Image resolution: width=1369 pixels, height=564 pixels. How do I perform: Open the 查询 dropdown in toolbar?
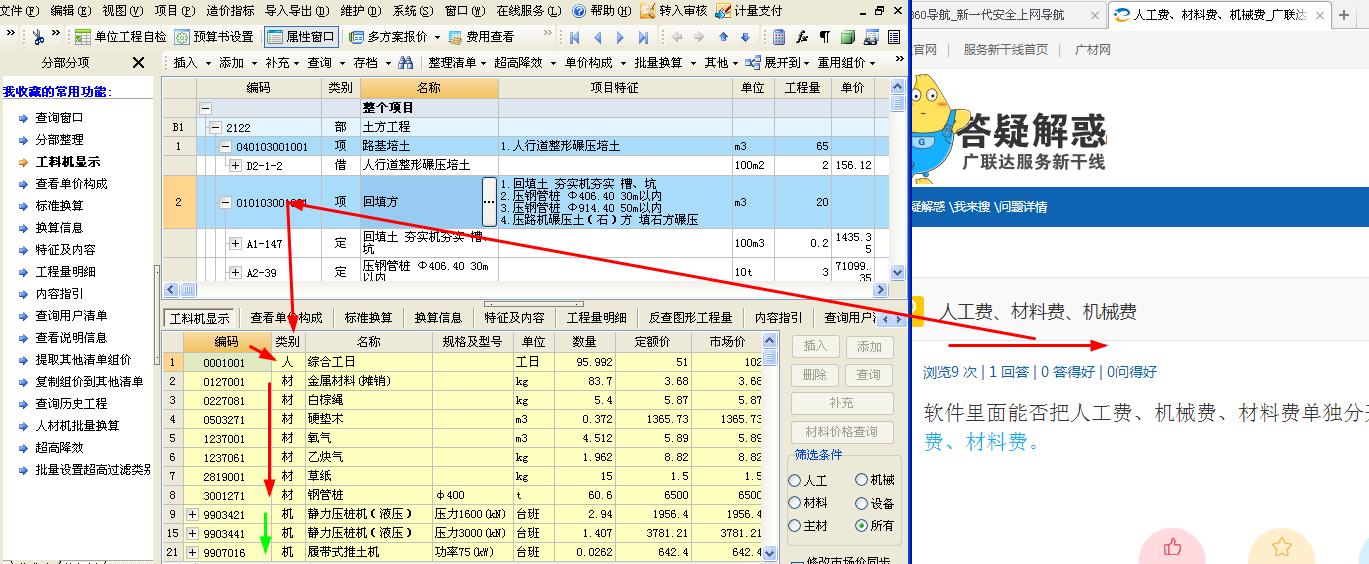pos(326,62)
